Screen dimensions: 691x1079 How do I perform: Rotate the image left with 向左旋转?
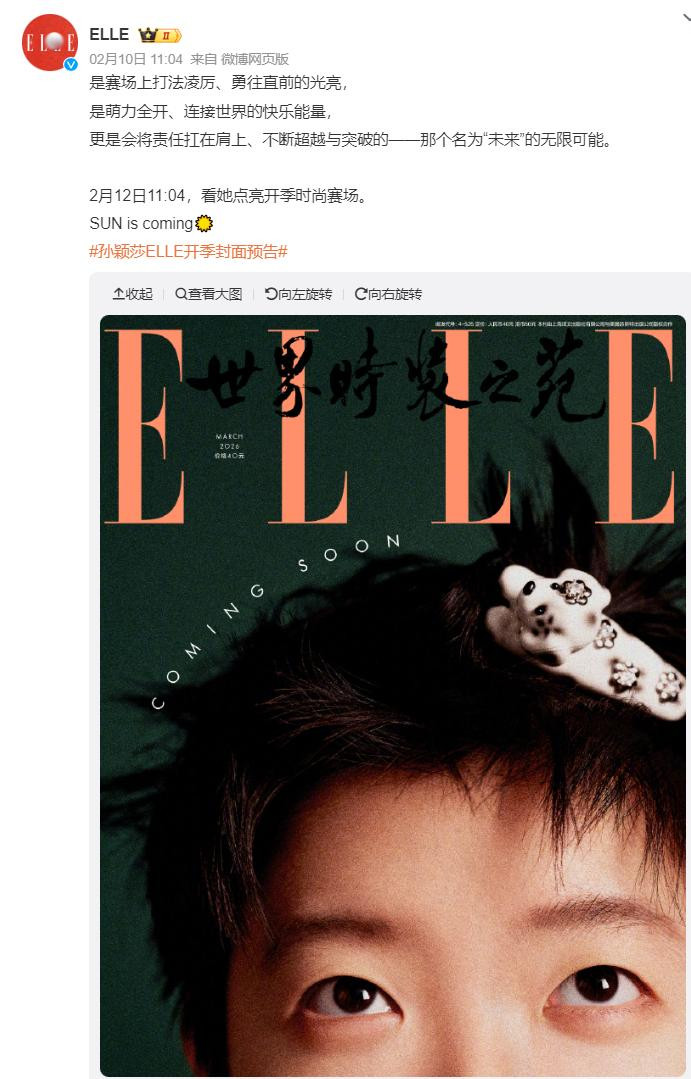(298, 295)
